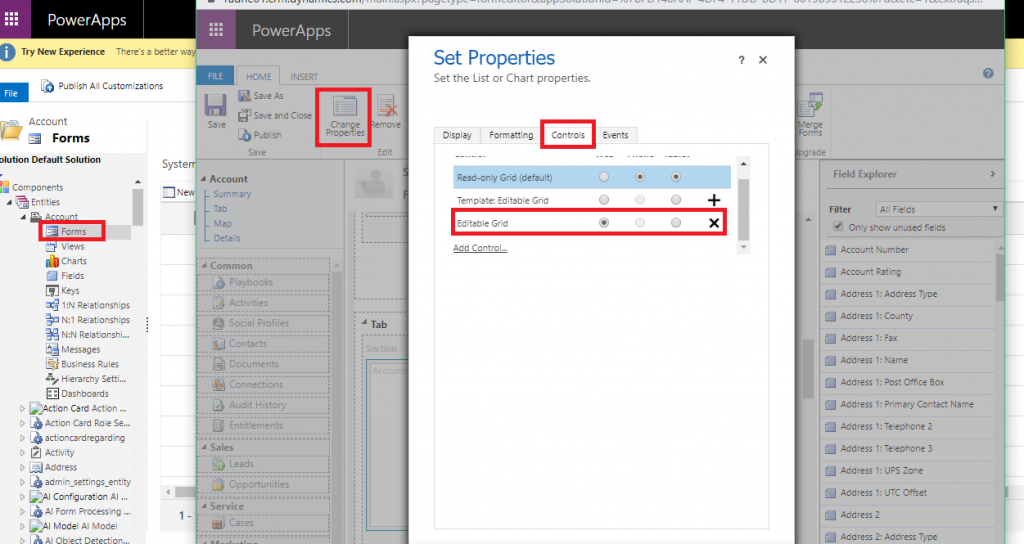Open the PowerApps app launcher waffle
1024x544 pixels.
(216, 29)
